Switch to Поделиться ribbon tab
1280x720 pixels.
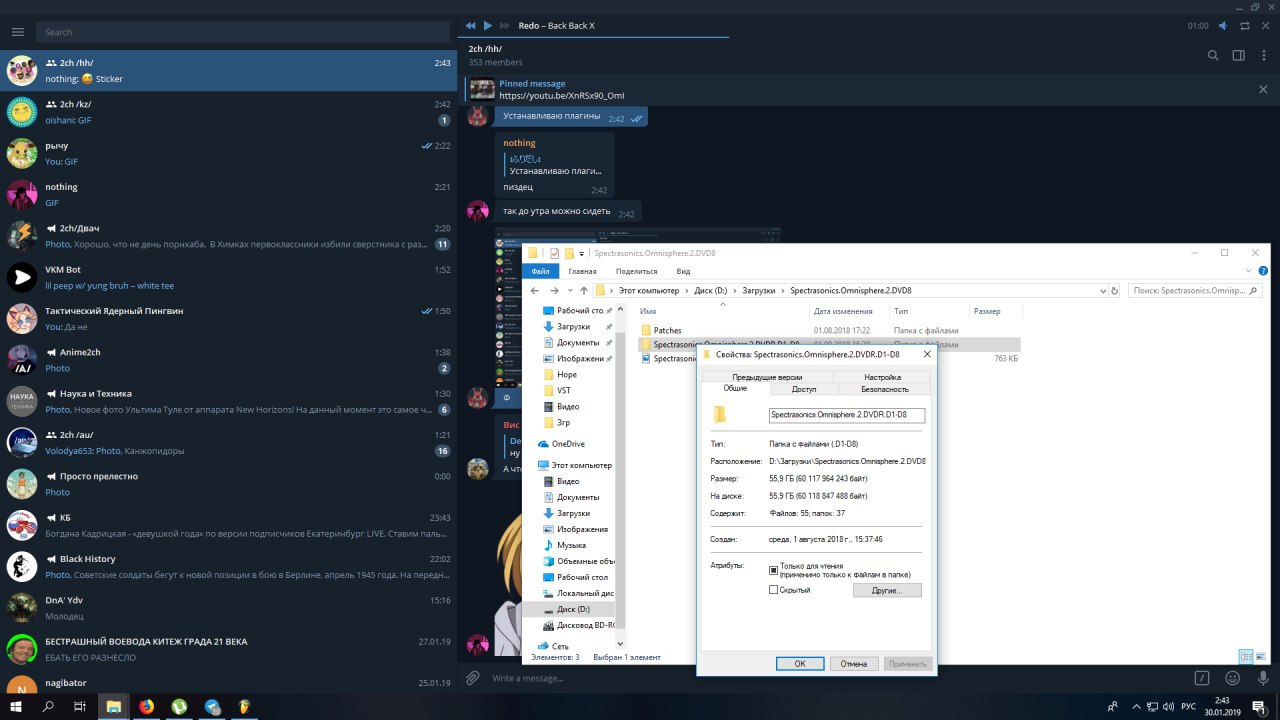coord(636,271)
